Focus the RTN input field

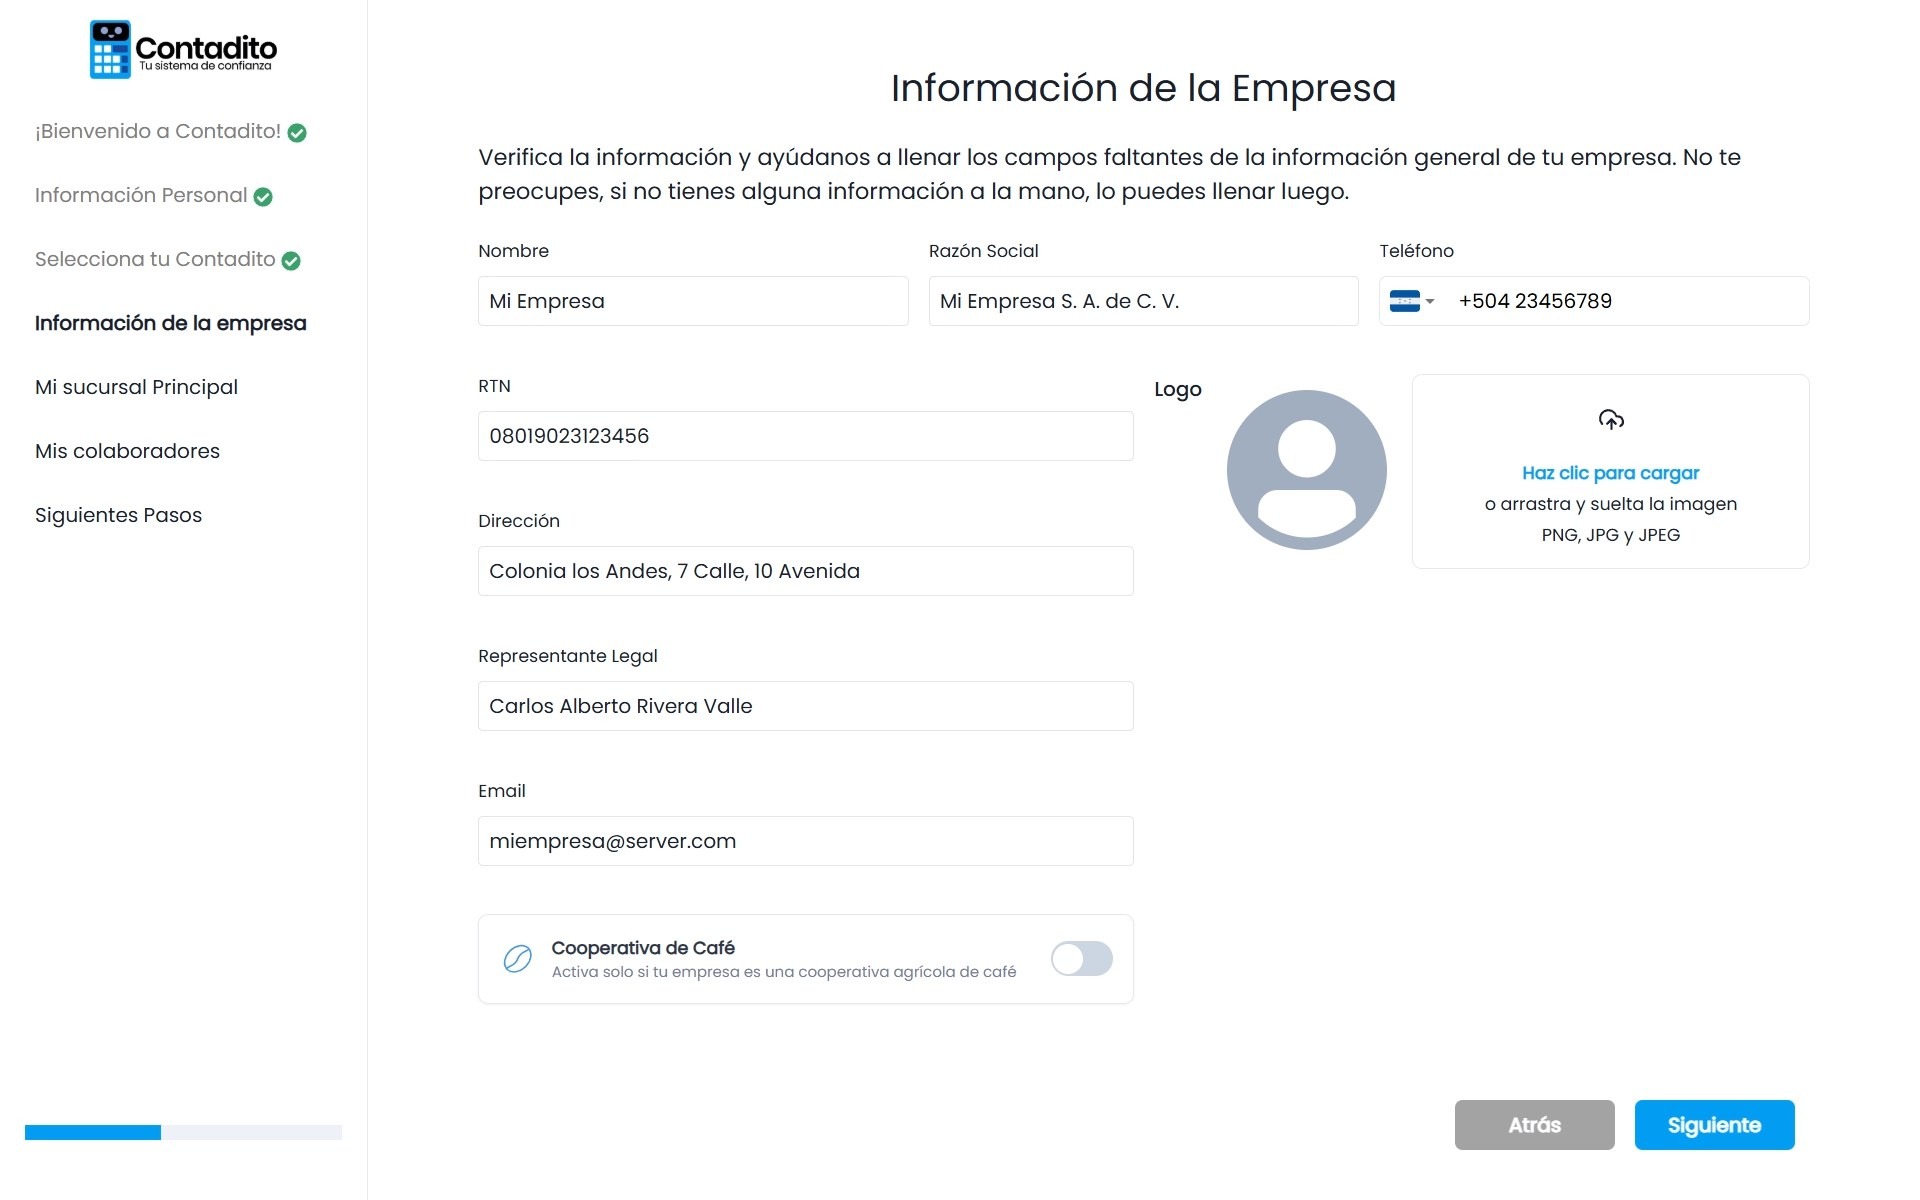[805, 436]
